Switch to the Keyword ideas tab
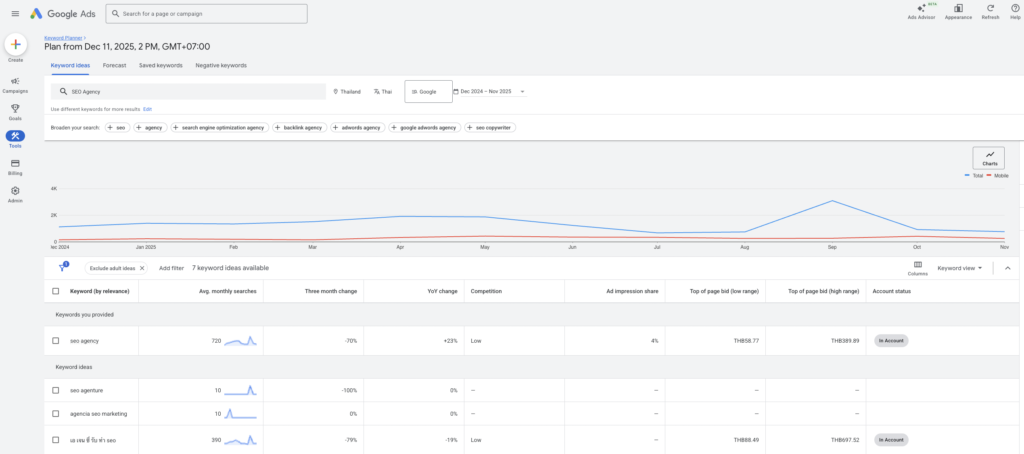The width and height of the screenshot is (1024, 454). [71, 65]
